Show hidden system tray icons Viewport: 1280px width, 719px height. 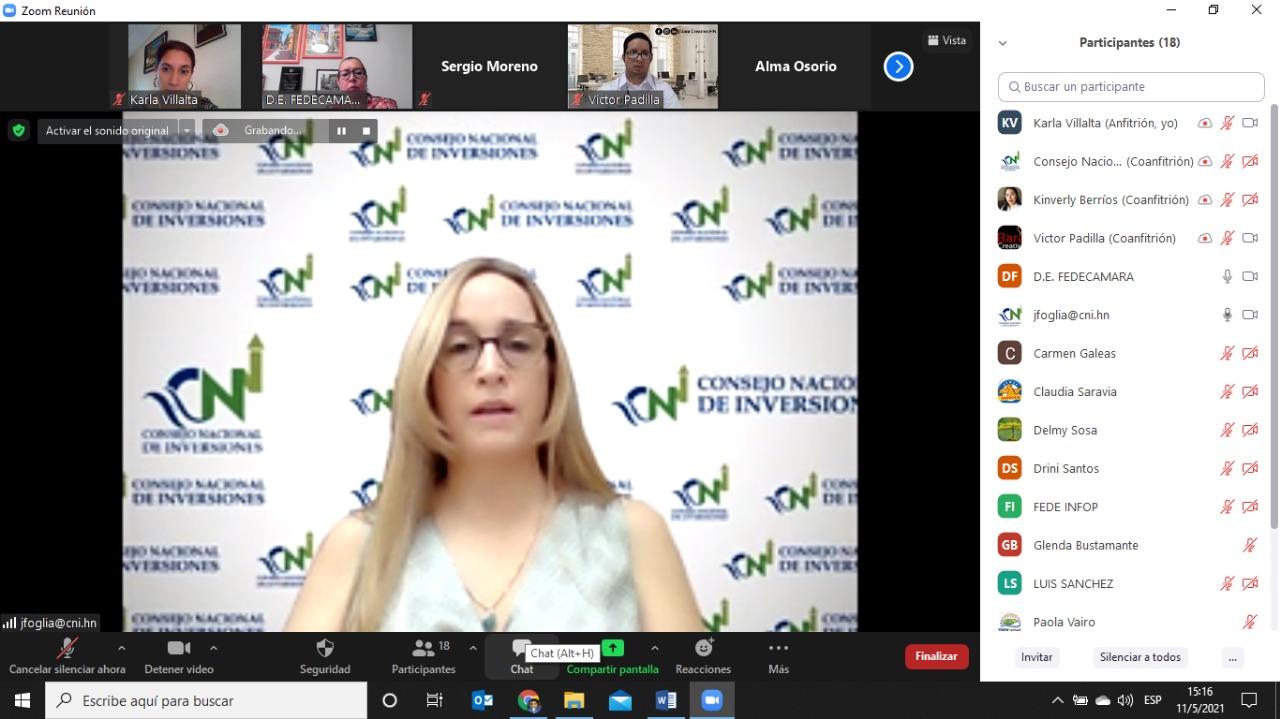tap(1057, 700)
